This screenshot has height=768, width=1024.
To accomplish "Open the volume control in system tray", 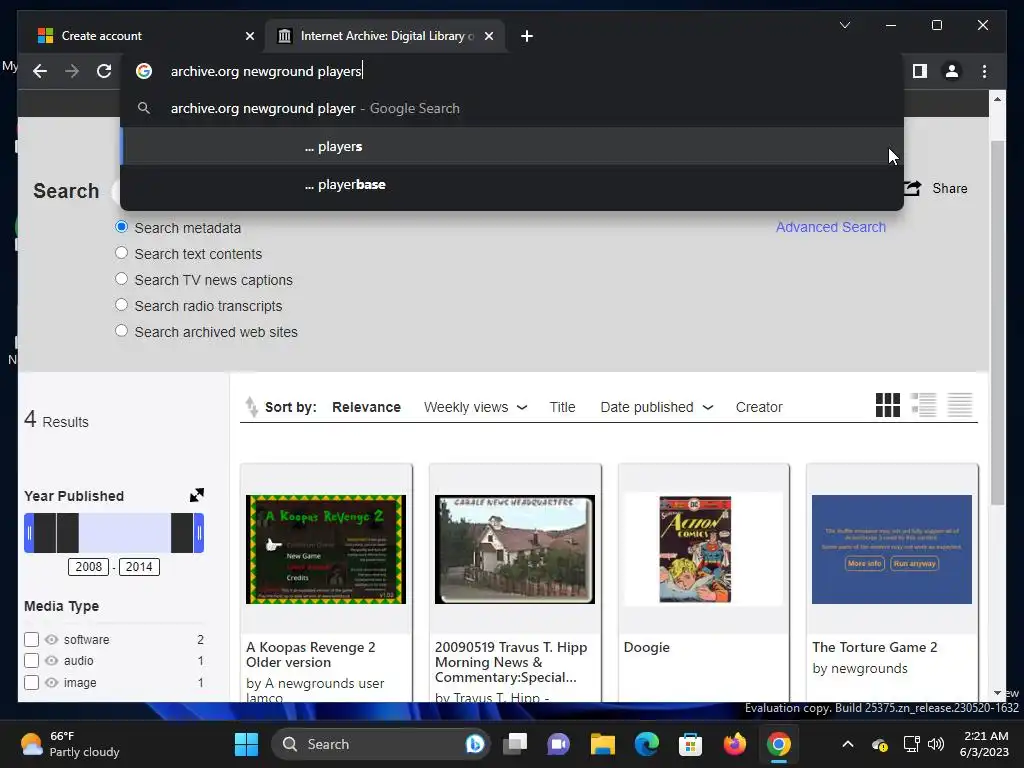I will [x=936, y=744].
